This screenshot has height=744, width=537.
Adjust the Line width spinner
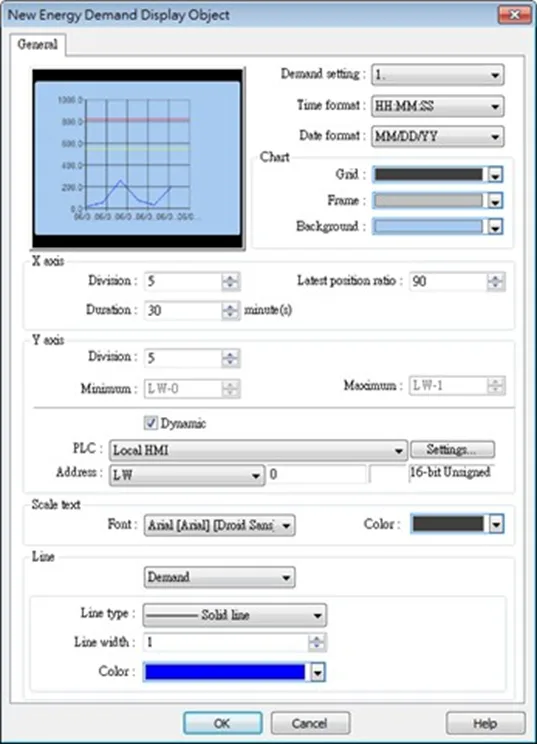[317, 642]
